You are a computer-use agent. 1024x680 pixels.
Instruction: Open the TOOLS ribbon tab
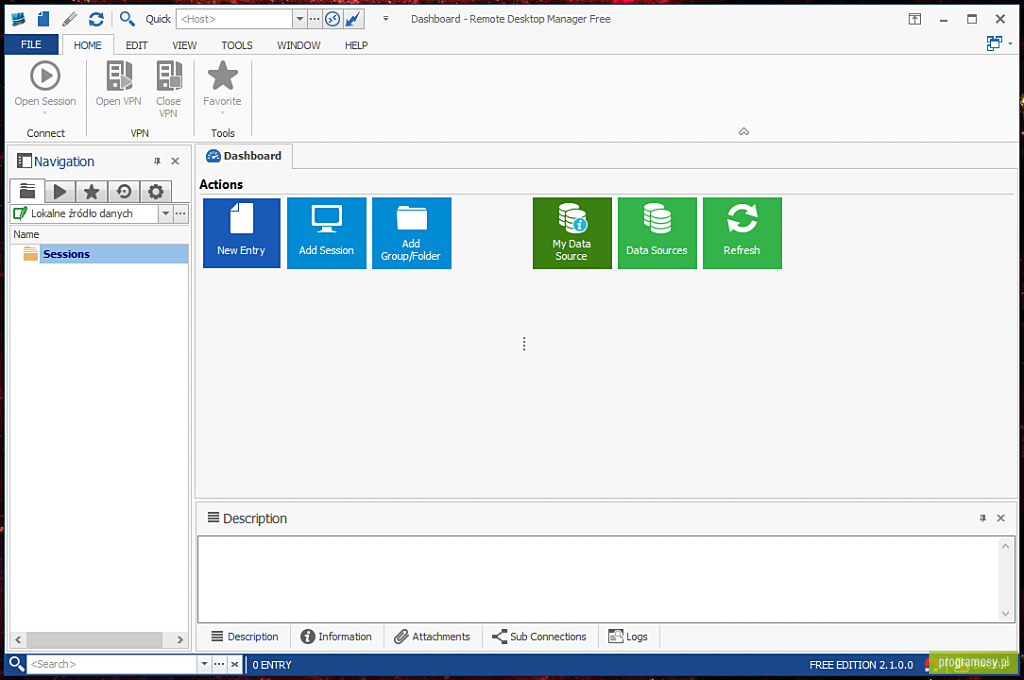(236, 45)
